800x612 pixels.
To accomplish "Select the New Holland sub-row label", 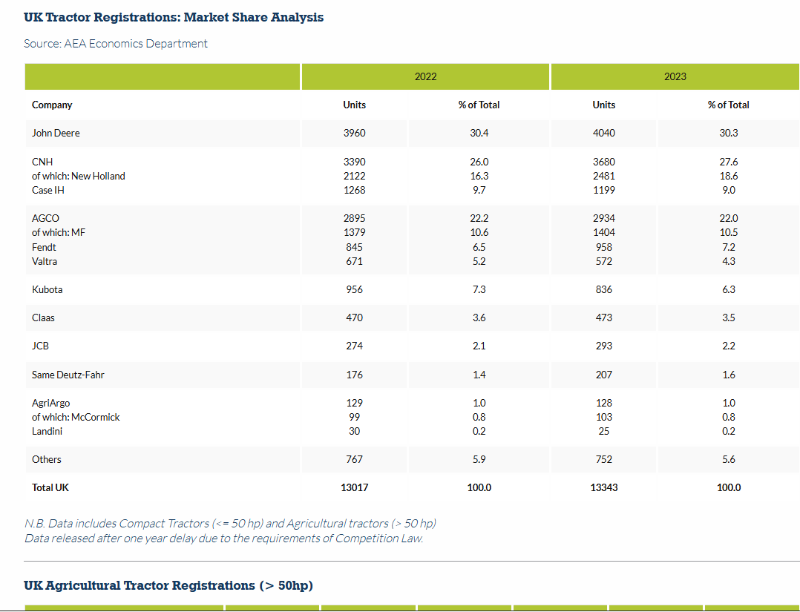I will pyautogui.click(x=78, y=176).
